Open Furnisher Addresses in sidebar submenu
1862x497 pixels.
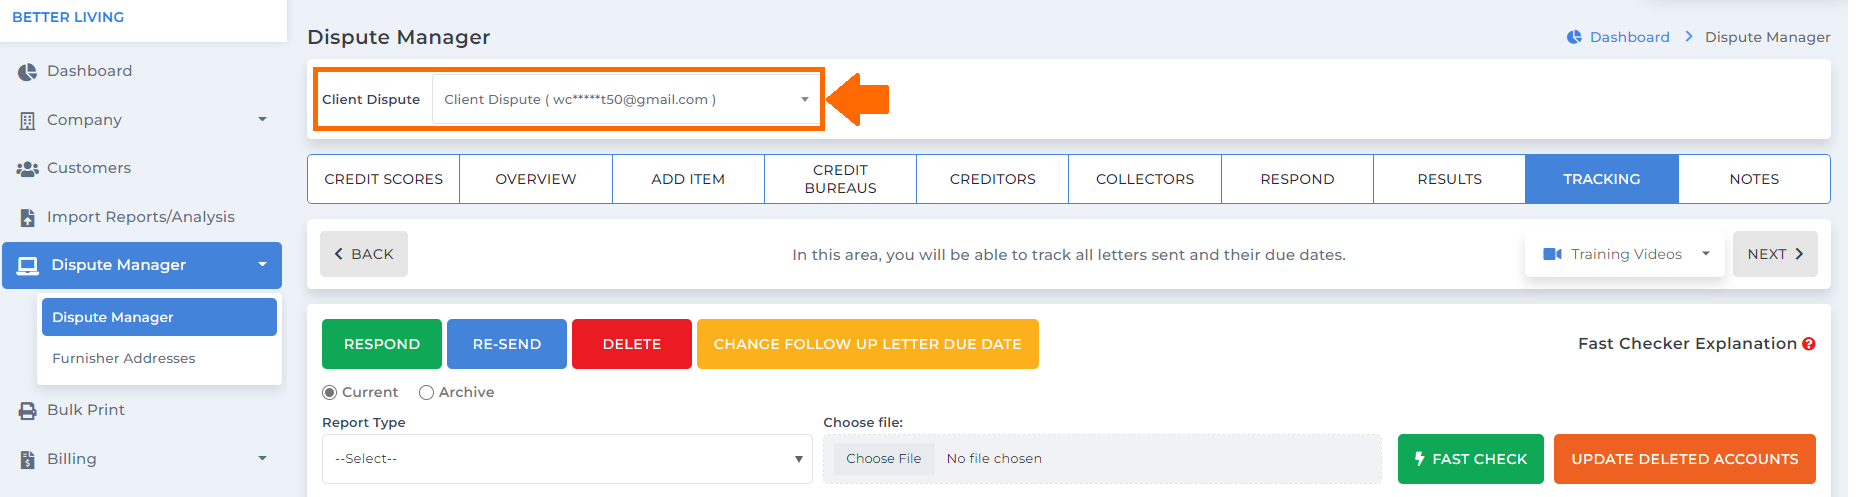(124, 358)
